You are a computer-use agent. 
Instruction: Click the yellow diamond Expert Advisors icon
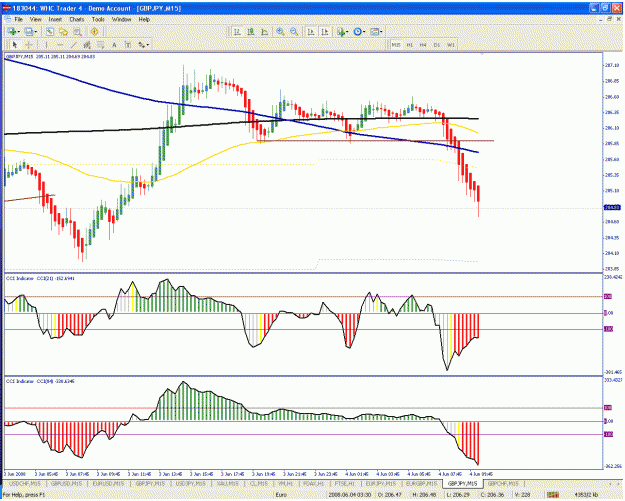[94, 31]
